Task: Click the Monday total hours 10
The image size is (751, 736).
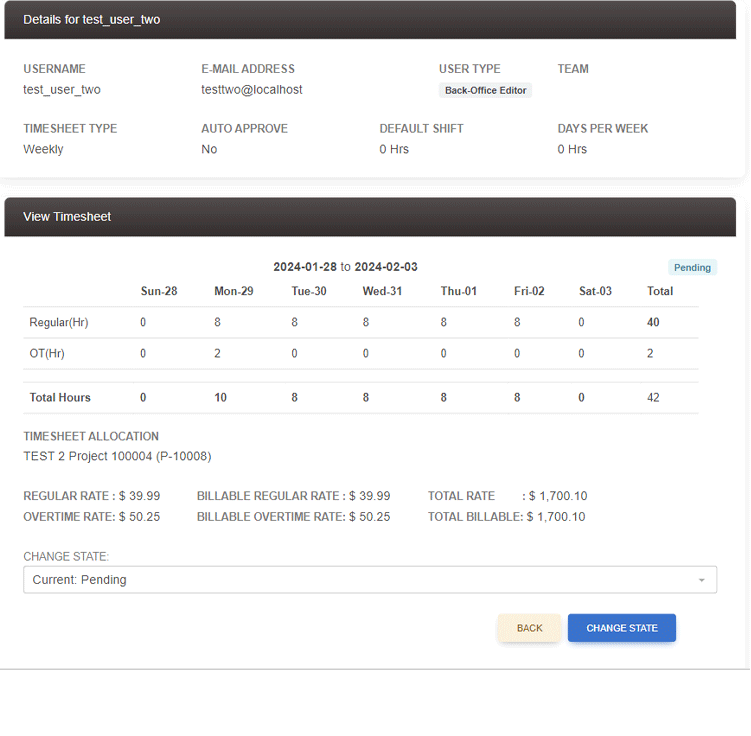Action: tap(220, 397)
